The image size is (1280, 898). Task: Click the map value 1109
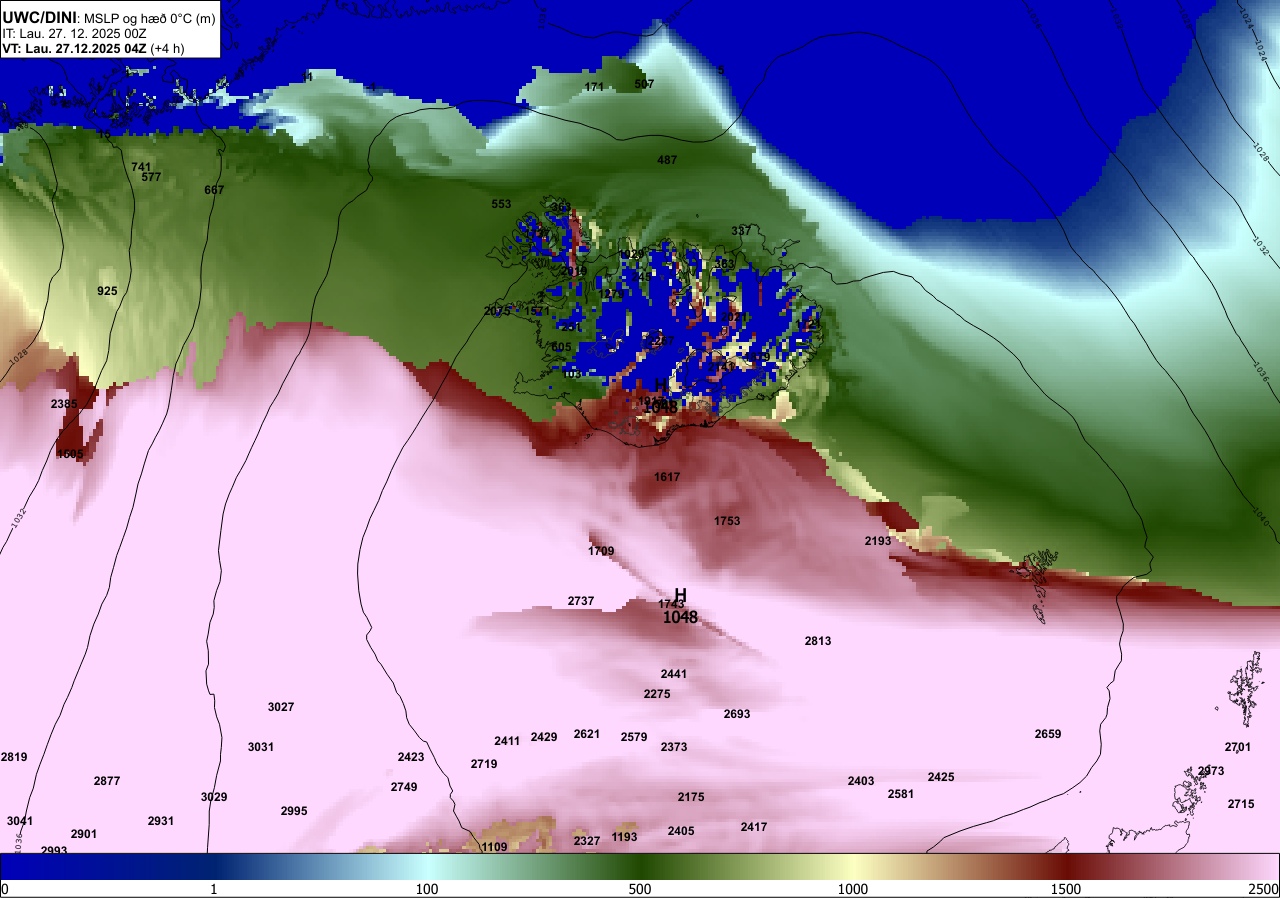[x=495, y=847]
